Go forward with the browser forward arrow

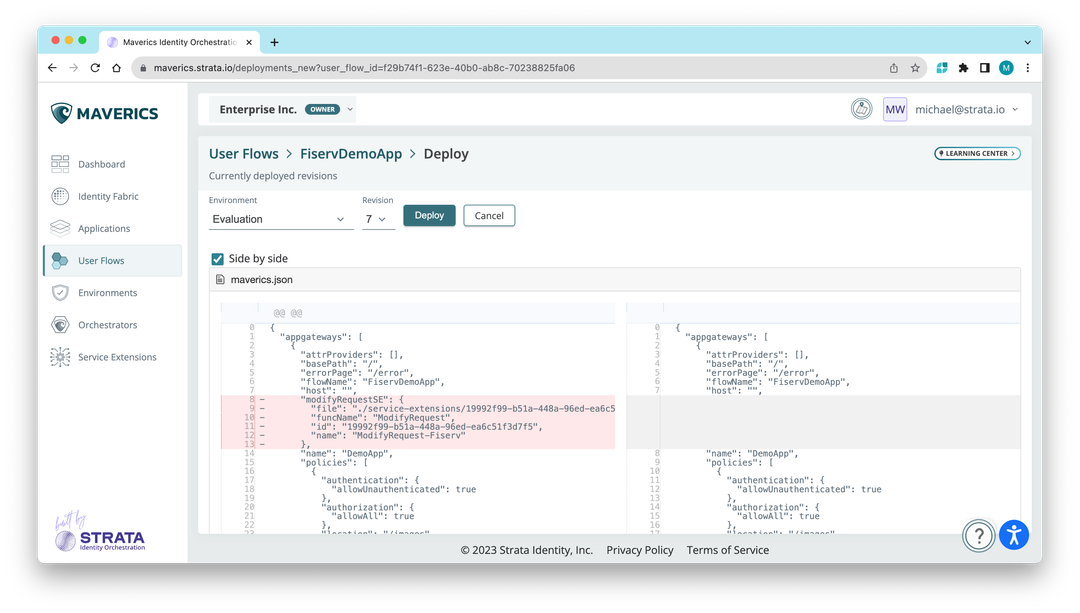[74, 67]
